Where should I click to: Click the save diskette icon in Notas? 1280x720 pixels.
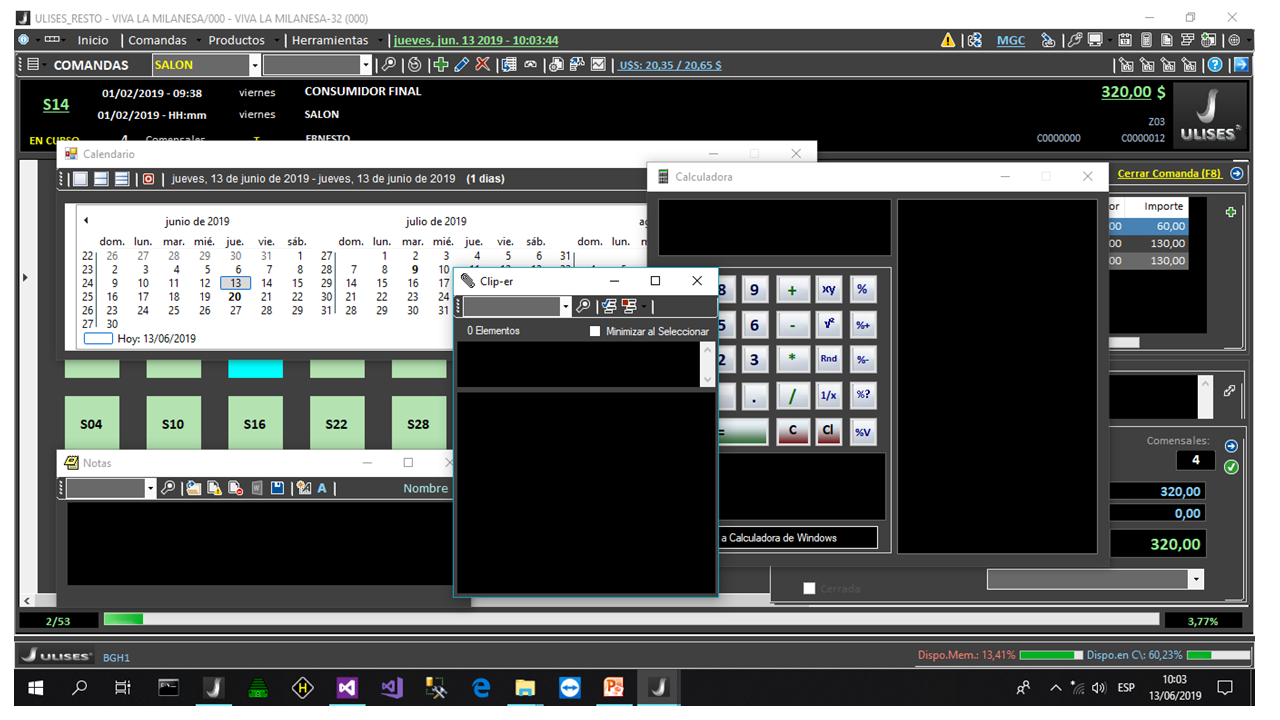[x=277, y=488]
